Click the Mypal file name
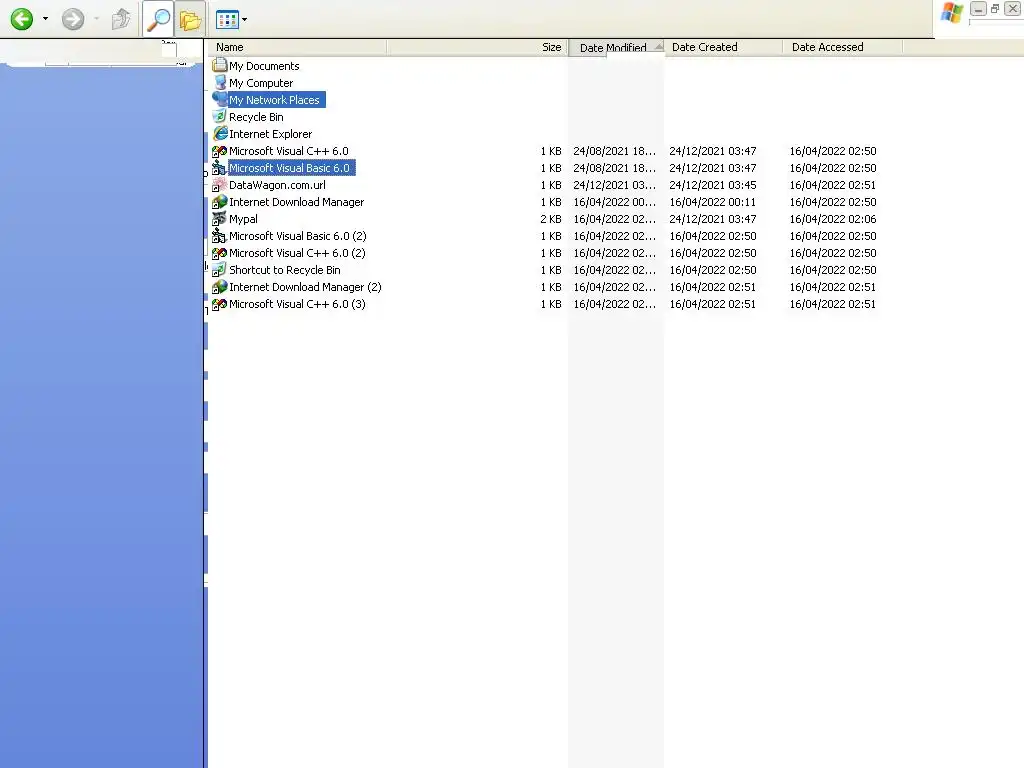1024x768 pixels. [x=243, y=219]
